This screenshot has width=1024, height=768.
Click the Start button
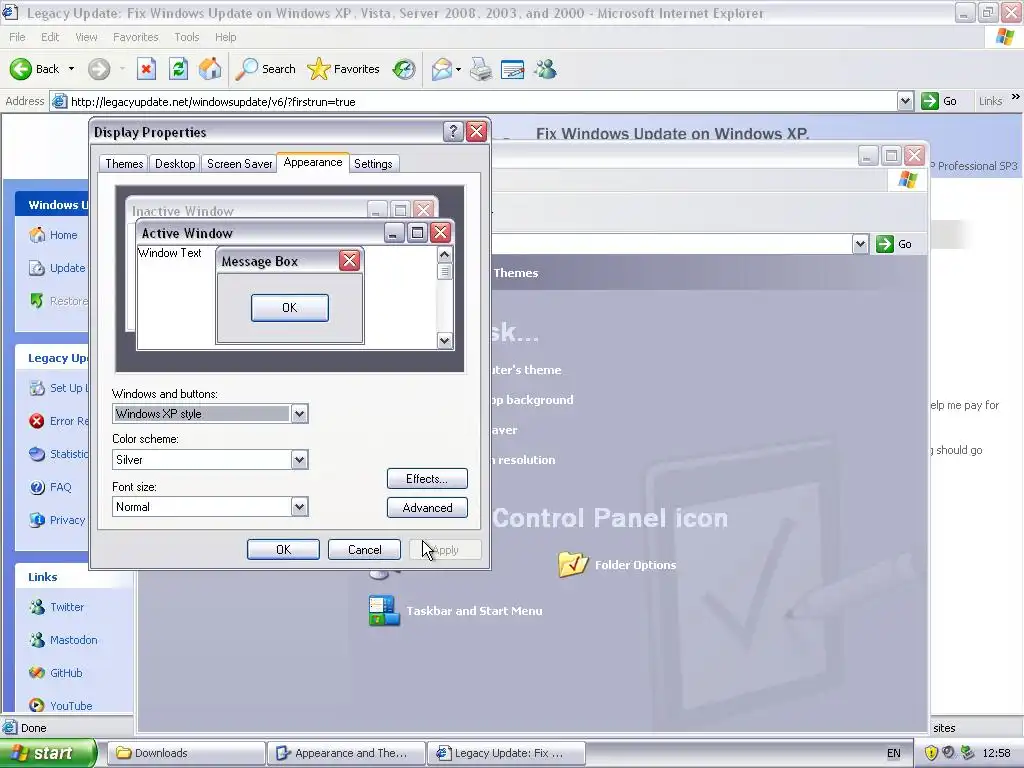click(48, 753)
